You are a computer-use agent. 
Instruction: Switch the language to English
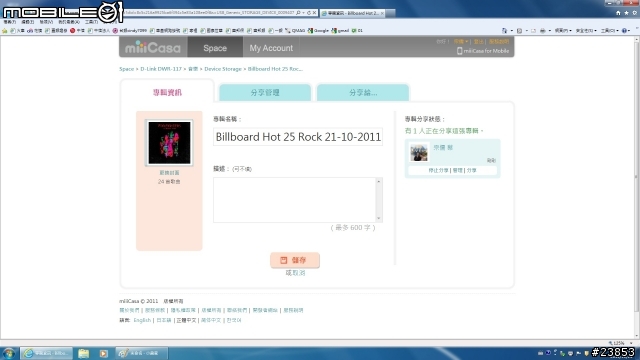point(142,320)
